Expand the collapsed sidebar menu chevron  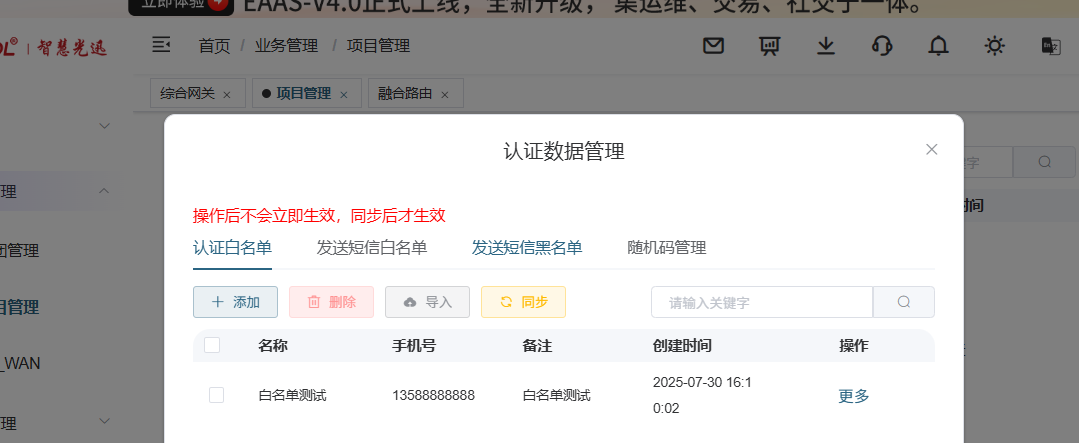coord(104,126)
